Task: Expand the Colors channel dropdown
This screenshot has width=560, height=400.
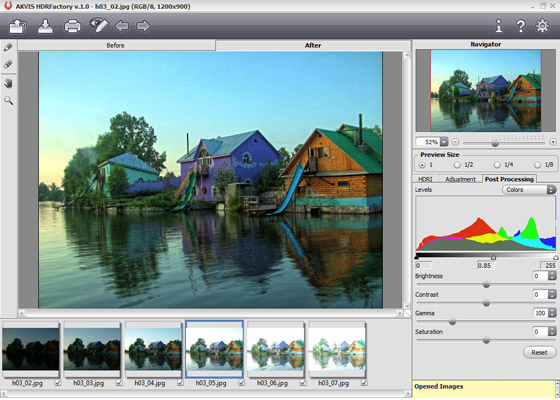Action: [x=551, y=190]
